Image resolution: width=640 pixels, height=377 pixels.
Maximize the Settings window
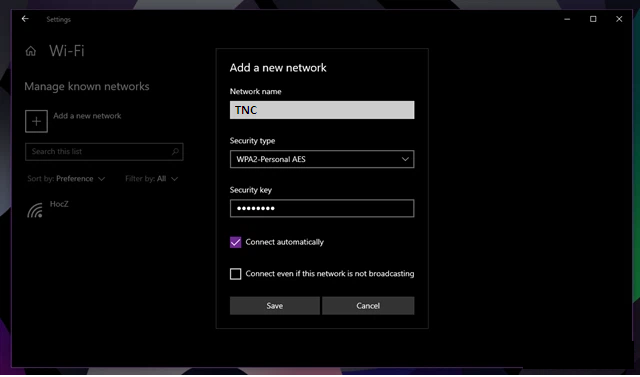(593, 19)
